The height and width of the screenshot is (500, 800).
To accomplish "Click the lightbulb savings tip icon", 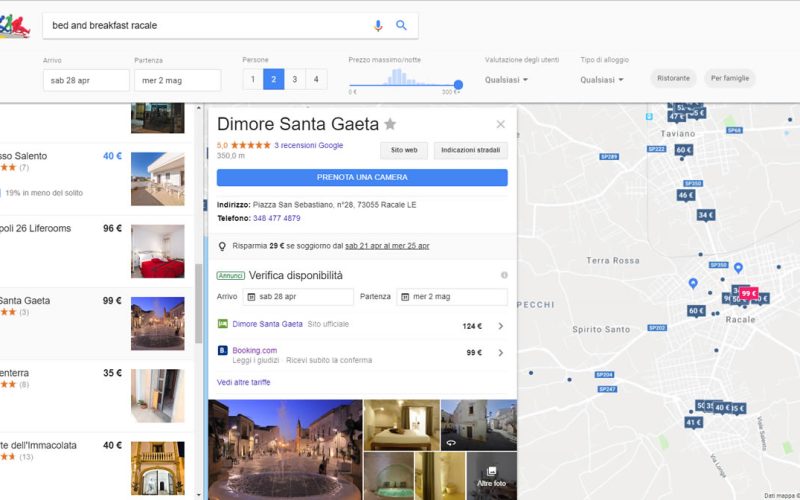I will pyautogui.click(x=222, y=246).
